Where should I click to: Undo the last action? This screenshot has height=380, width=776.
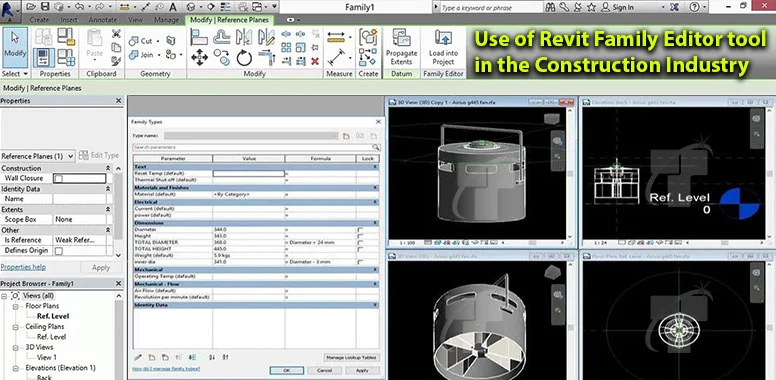tap(79, 7)
